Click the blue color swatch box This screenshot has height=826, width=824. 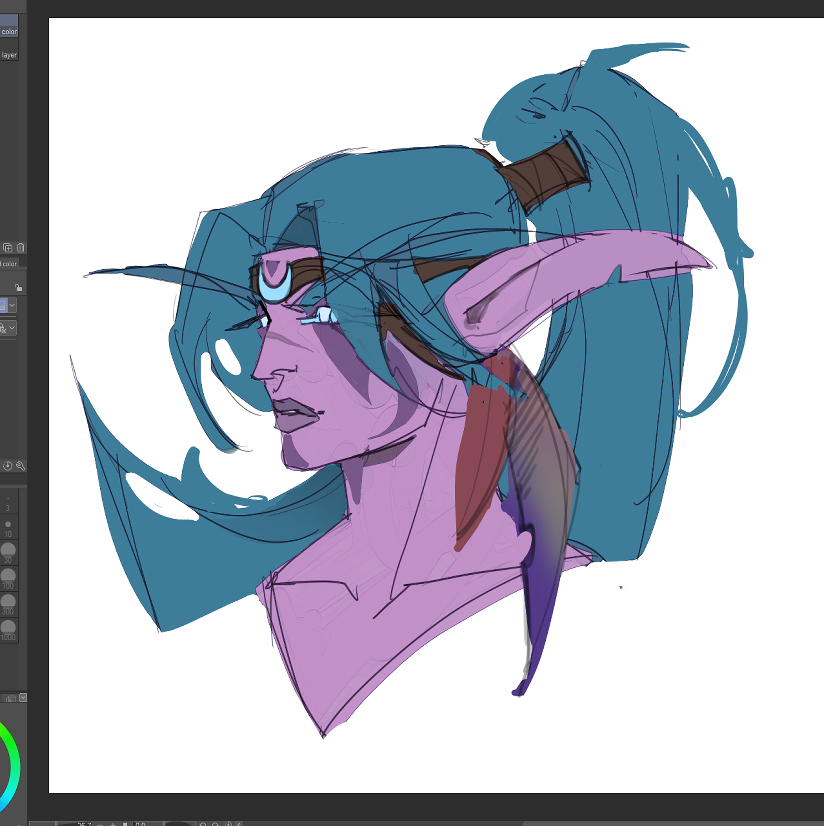coord(3,305)
